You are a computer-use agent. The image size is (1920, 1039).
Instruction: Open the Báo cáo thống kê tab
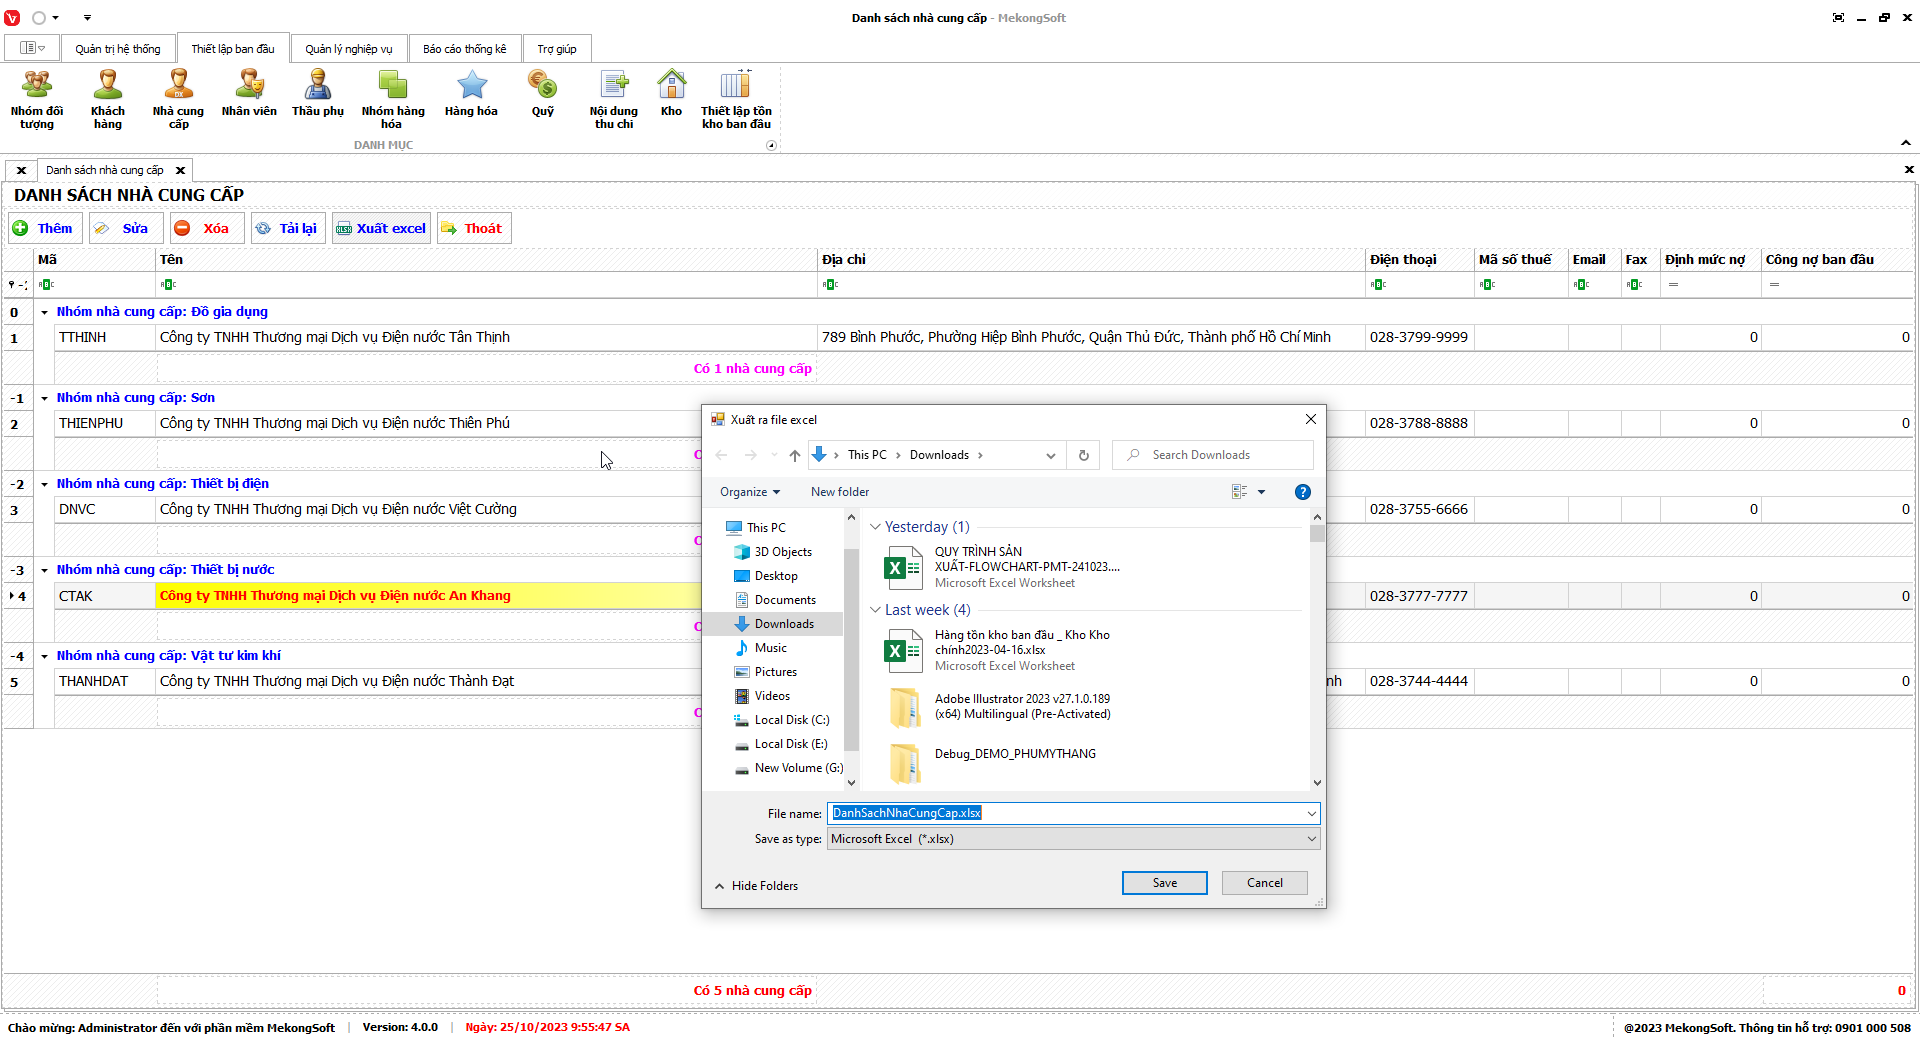(x=464, y=49)
